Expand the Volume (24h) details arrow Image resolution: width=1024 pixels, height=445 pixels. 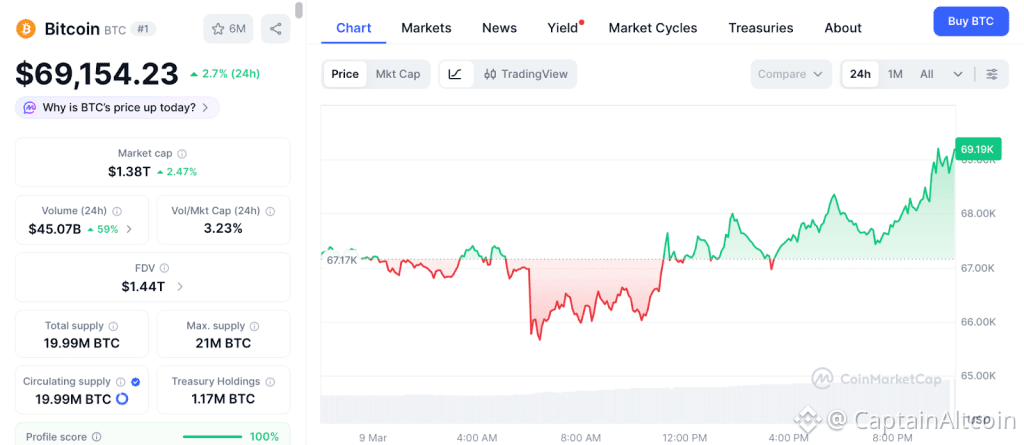coord(128,229)
